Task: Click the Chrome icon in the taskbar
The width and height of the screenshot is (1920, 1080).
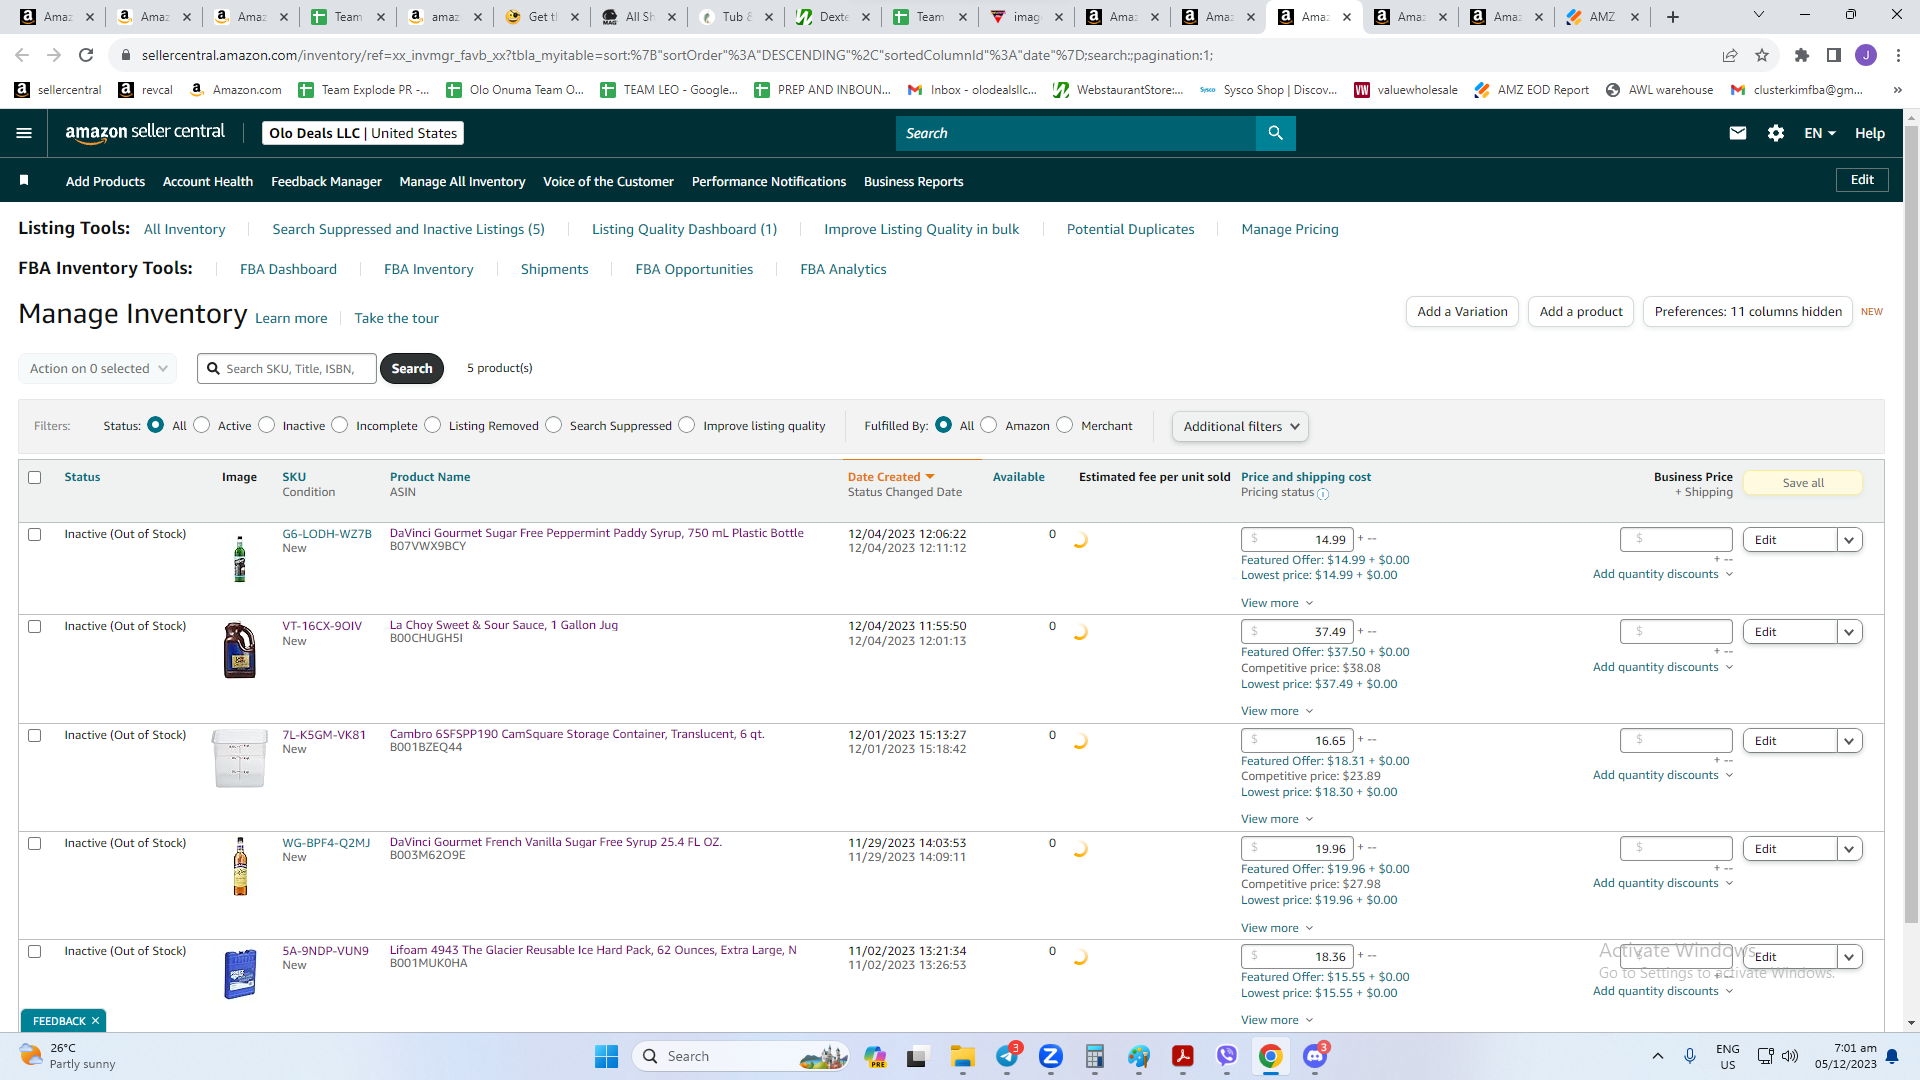Action: point(1271,1056)
